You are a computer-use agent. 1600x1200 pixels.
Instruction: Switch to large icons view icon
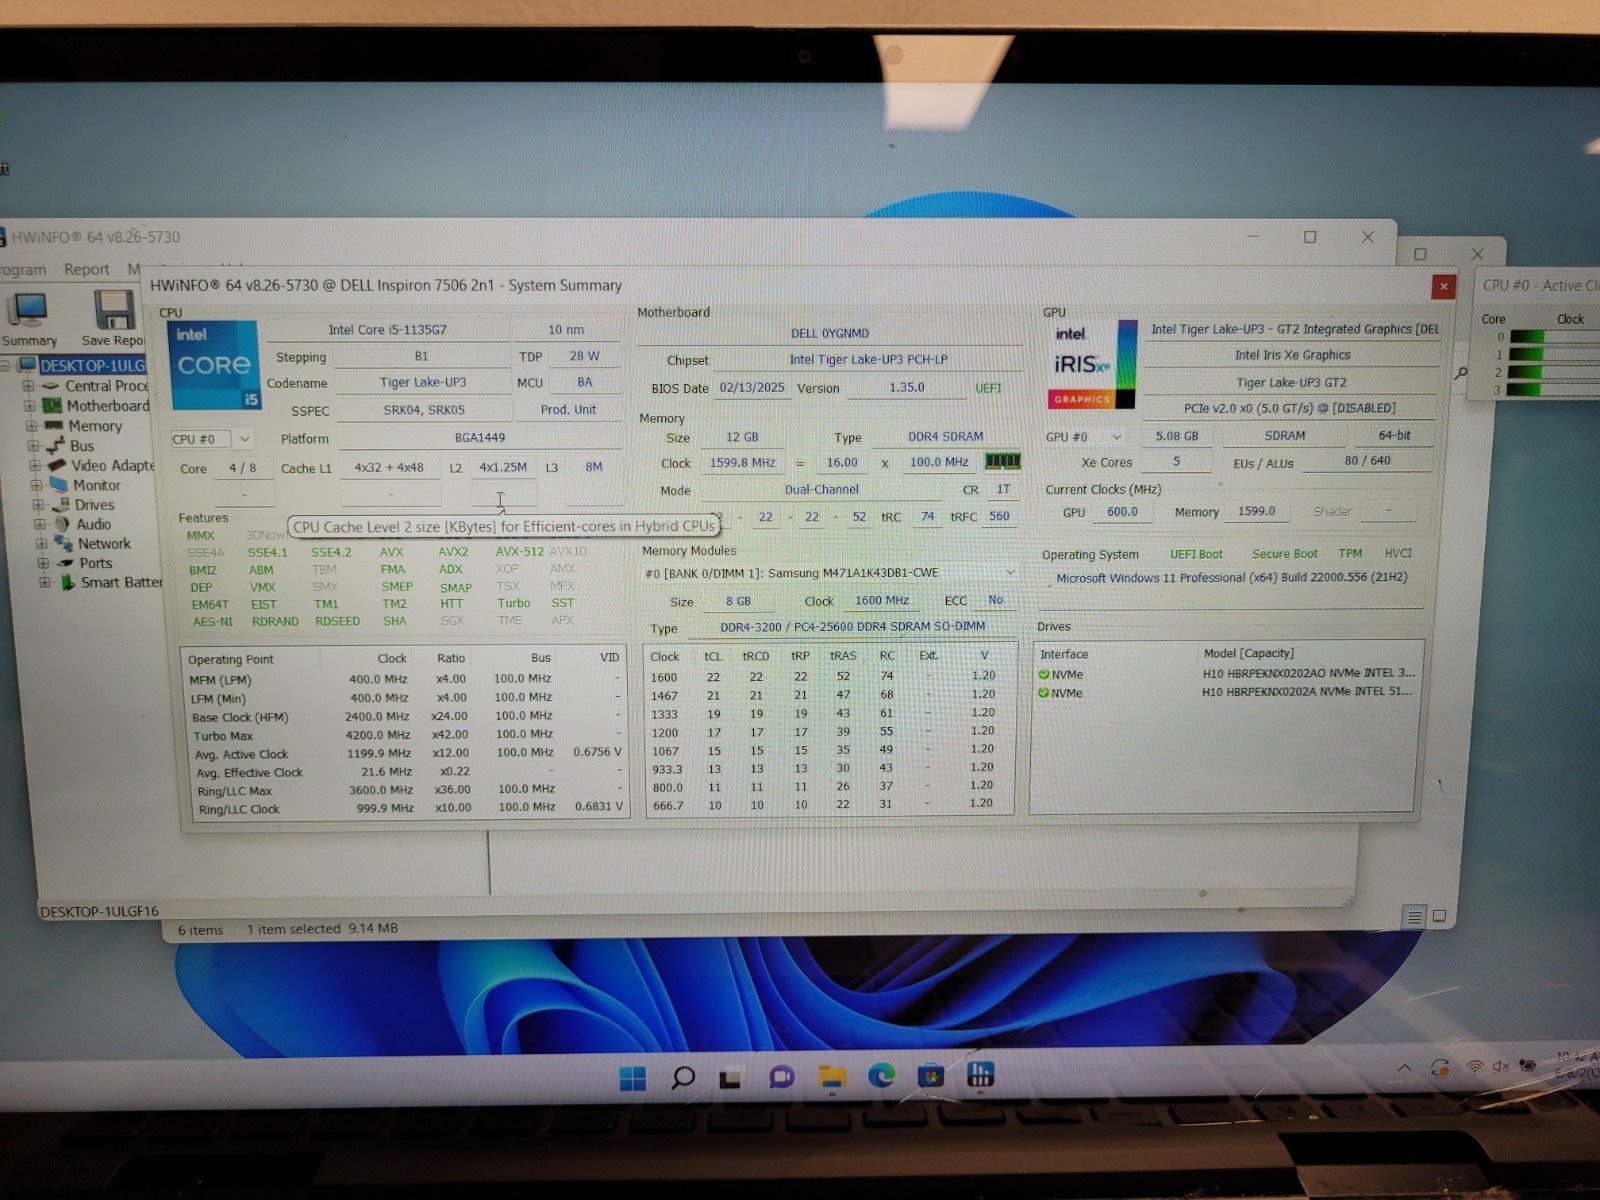pos(1439,916)
